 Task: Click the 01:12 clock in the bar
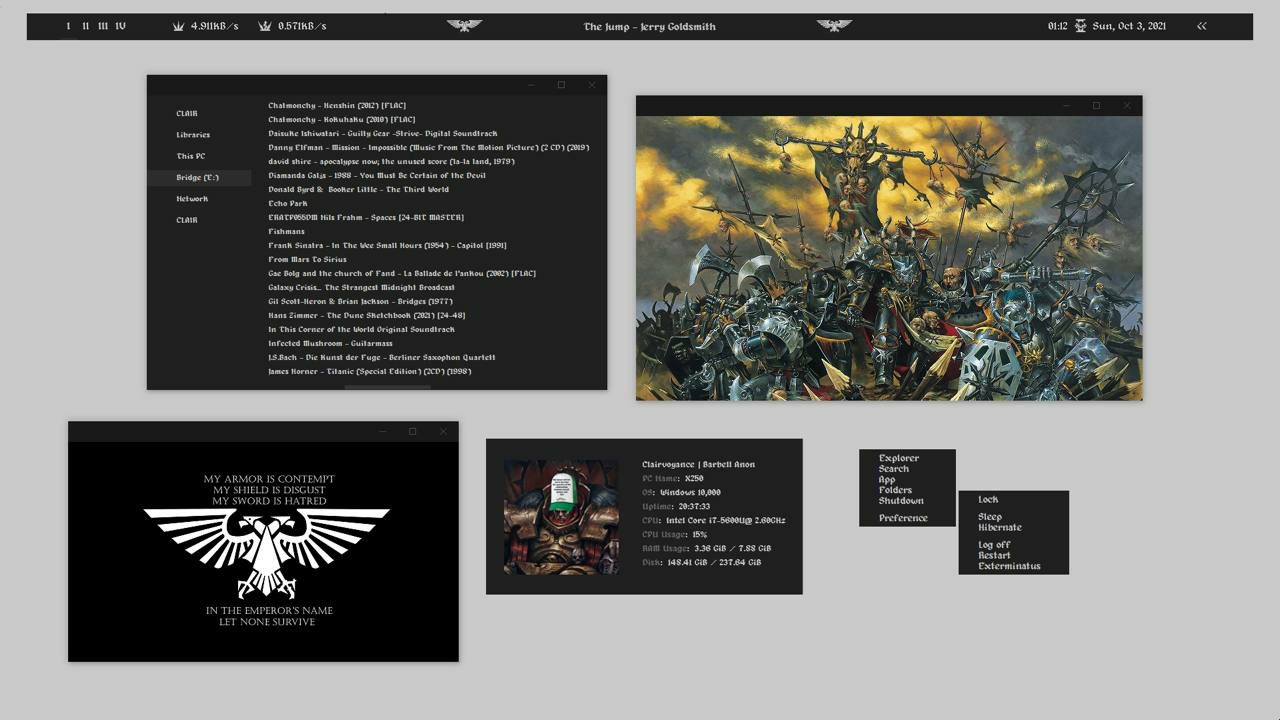(x=1058, y=26)
